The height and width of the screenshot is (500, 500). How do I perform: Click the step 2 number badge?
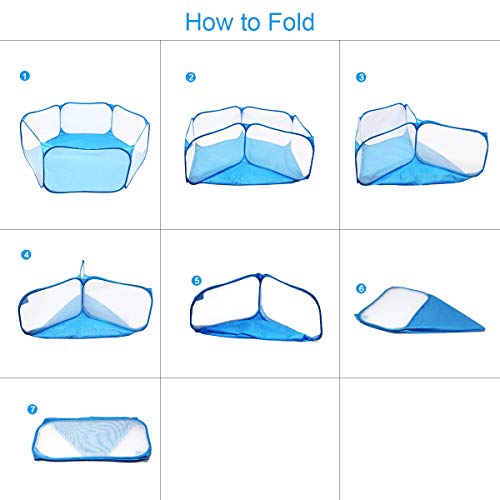tap(191, 77)
